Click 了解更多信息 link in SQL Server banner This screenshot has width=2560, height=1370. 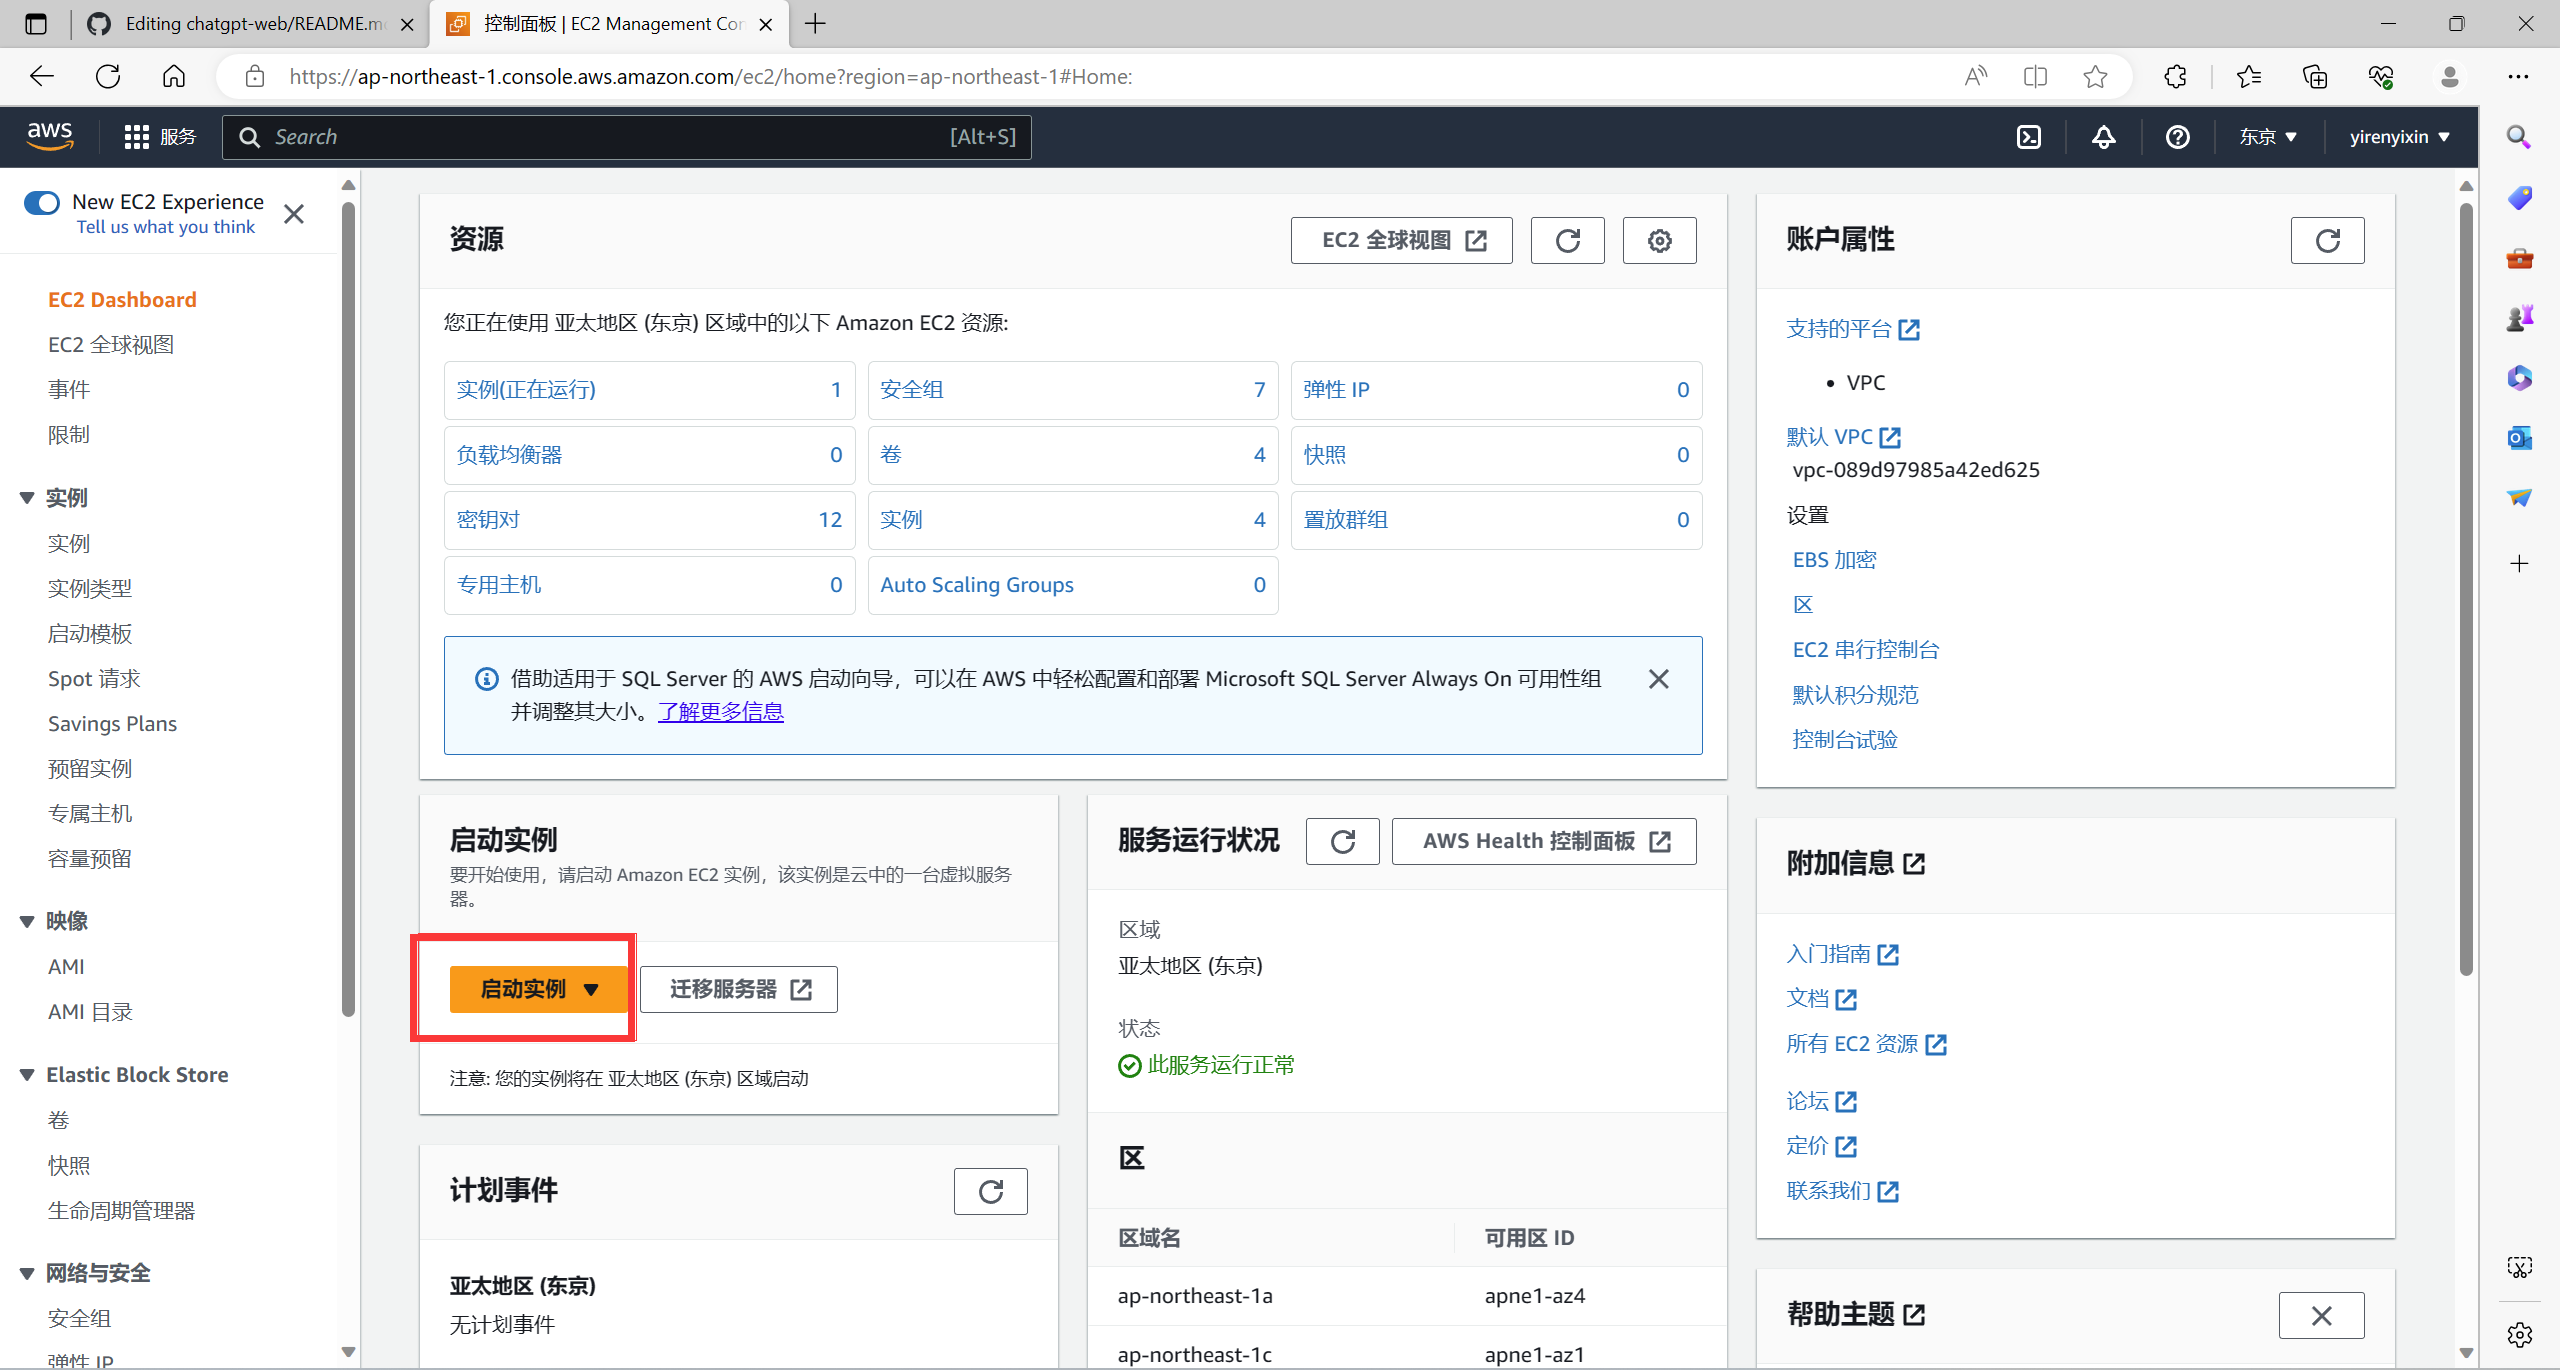click(718, 711)
